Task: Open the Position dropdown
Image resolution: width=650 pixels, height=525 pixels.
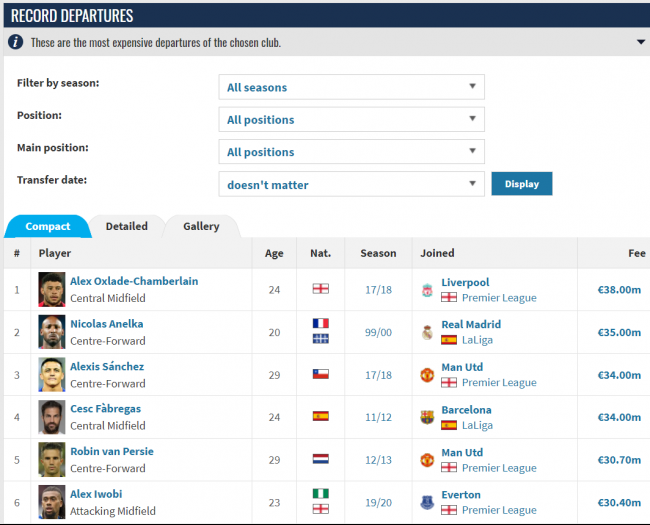Action: click(x=352, y=119)
